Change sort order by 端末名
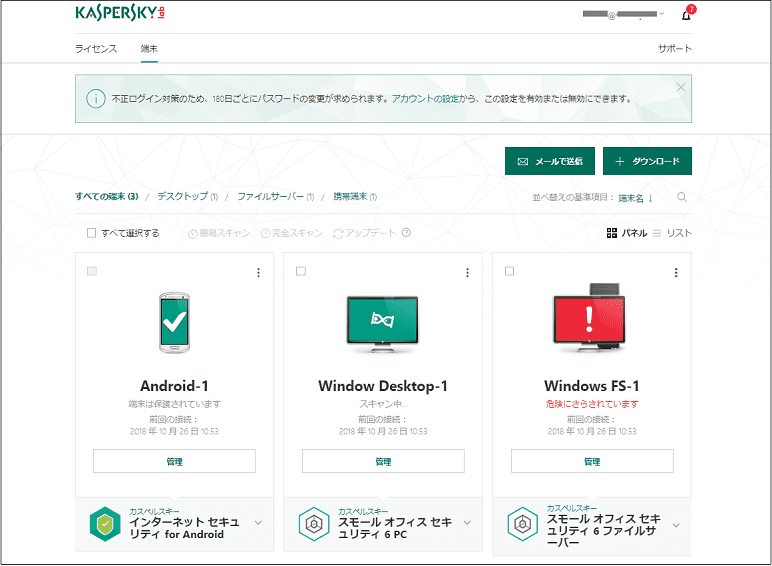 635,198
